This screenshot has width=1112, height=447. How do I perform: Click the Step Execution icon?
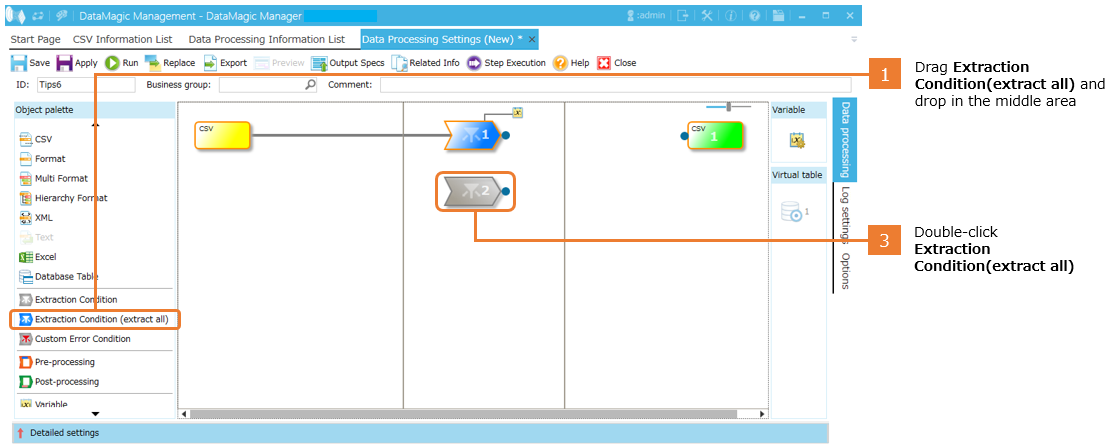click(474, 63)
